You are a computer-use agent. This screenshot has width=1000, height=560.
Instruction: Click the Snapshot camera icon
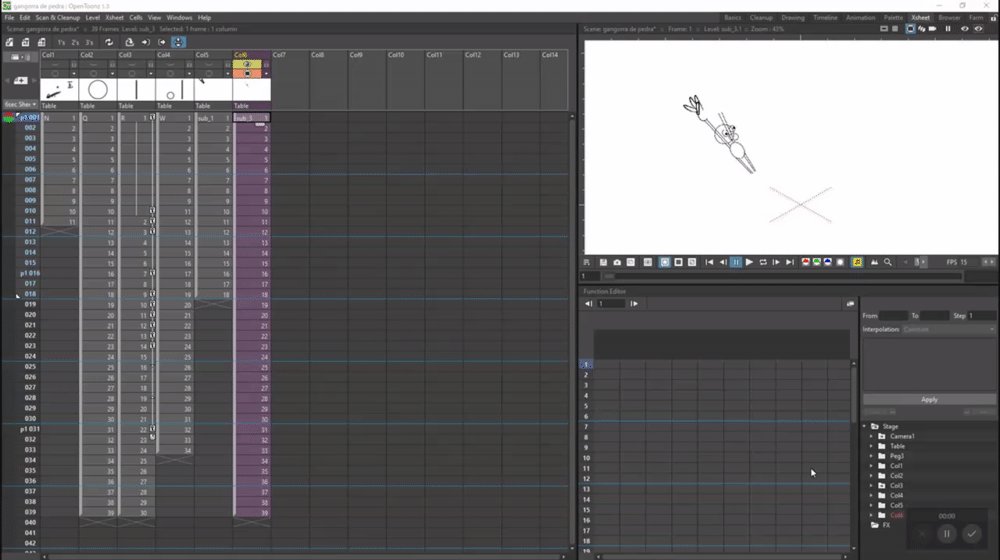(617, 262)
